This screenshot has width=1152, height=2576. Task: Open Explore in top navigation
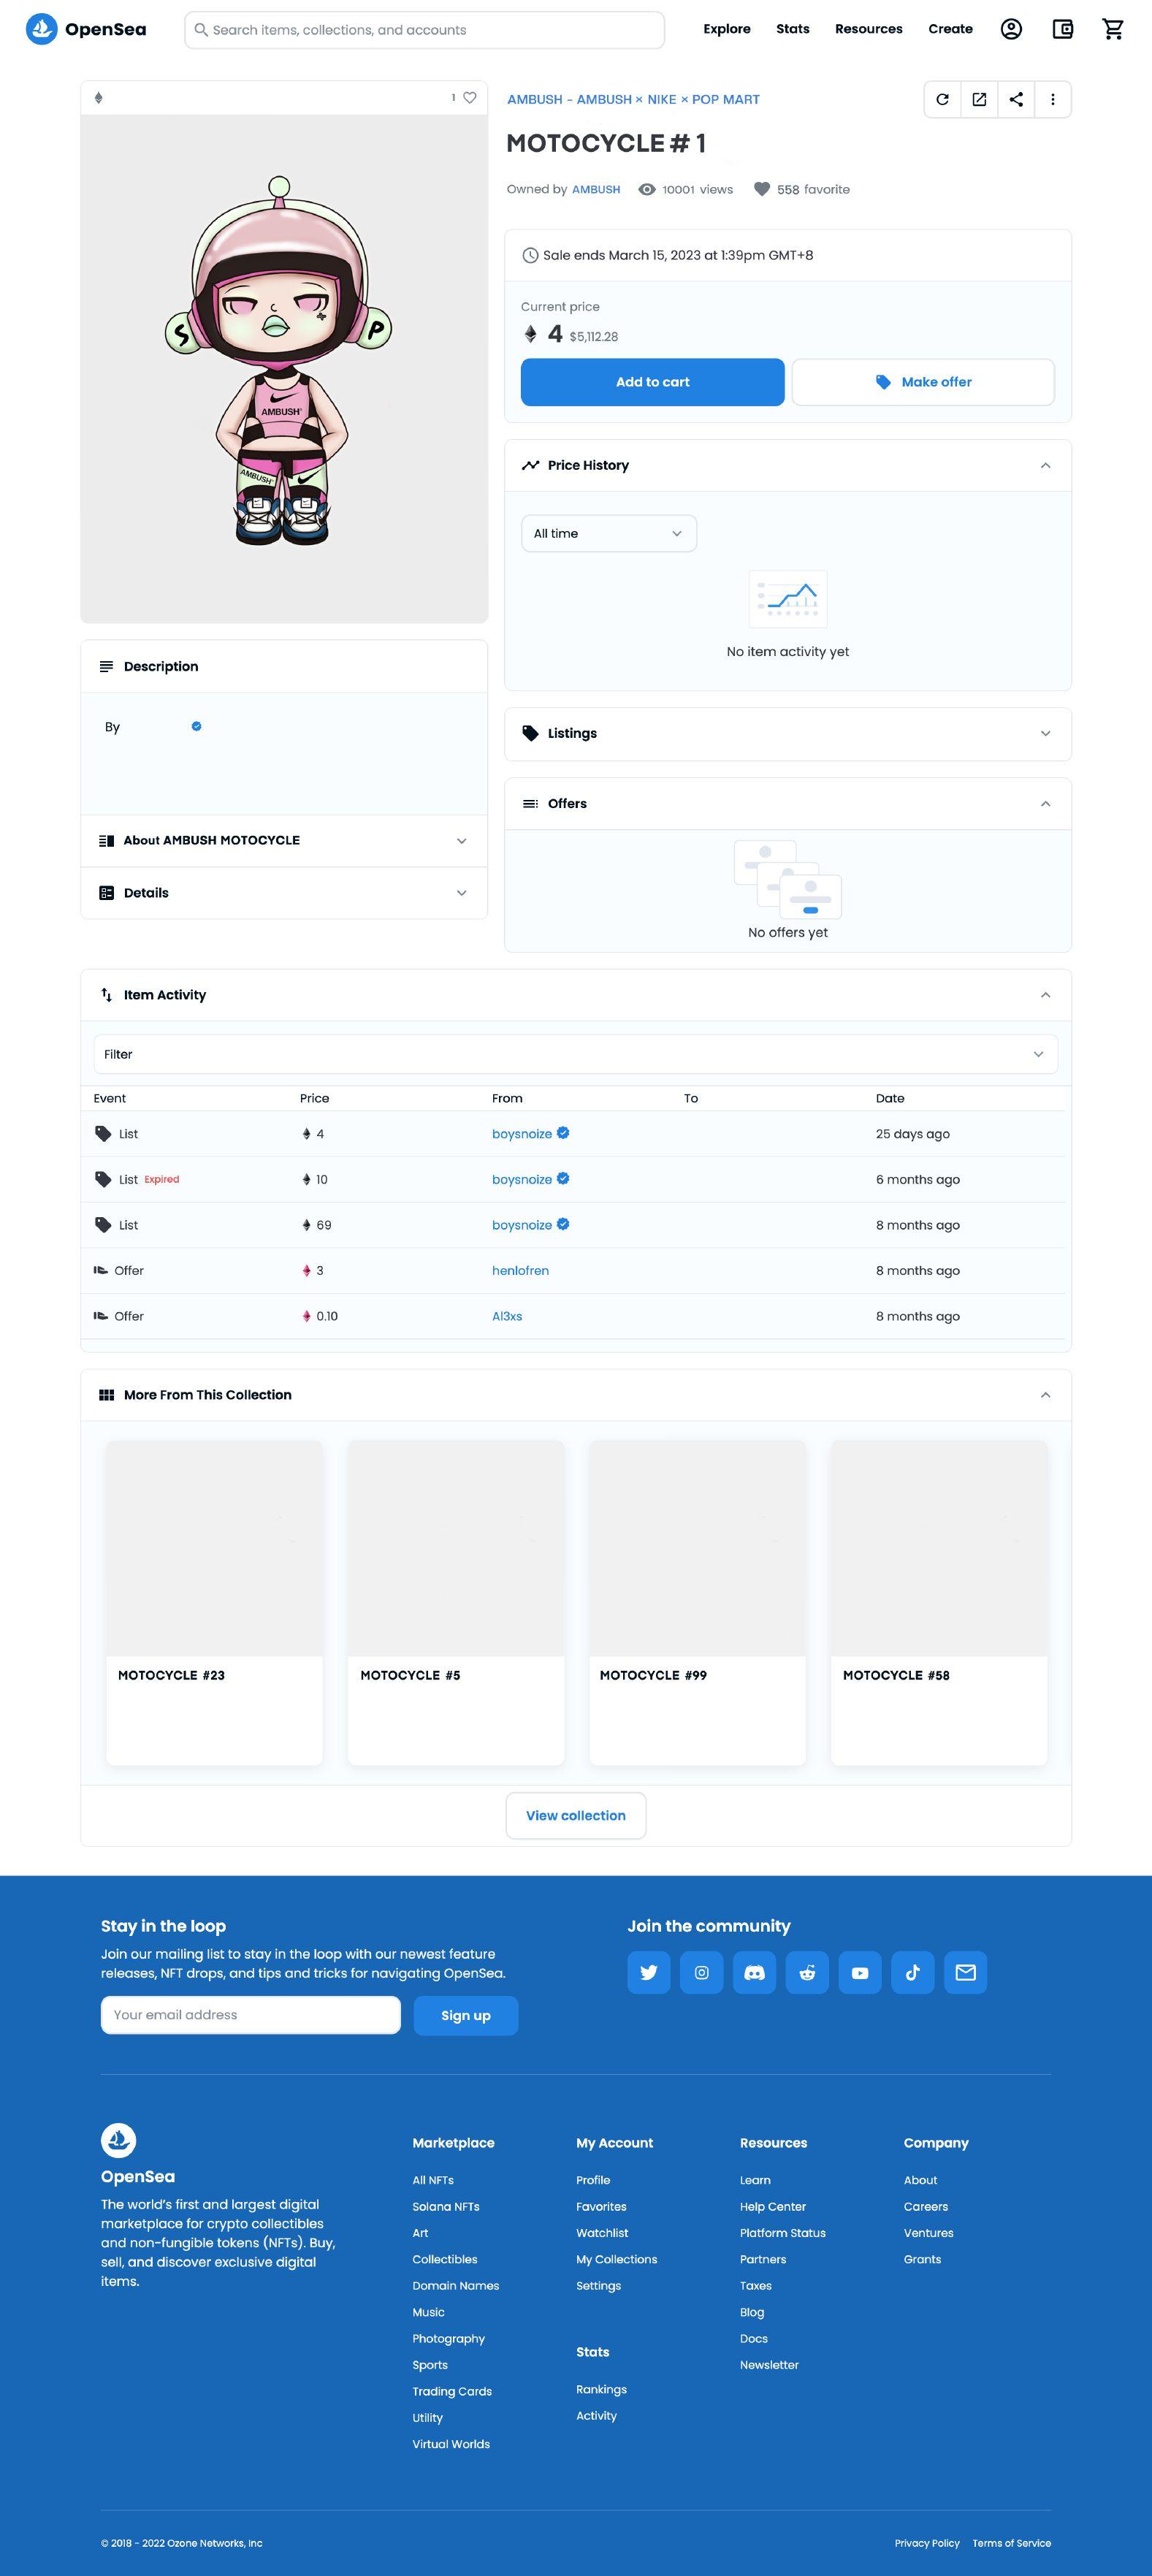pyautogui.click(x=727, y=29)
